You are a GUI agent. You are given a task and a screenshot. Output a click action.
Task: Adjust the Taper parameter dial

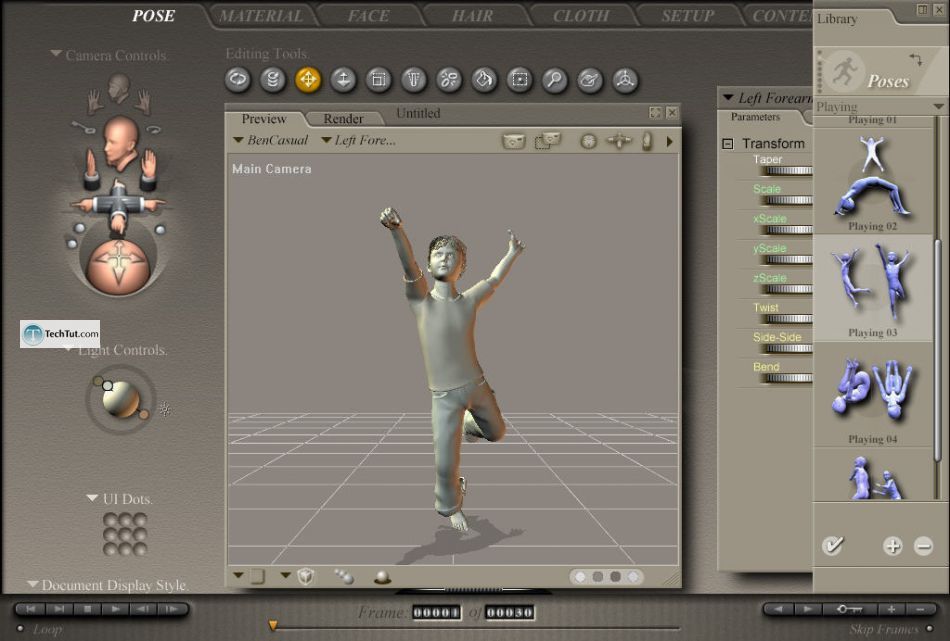[788, 170]
